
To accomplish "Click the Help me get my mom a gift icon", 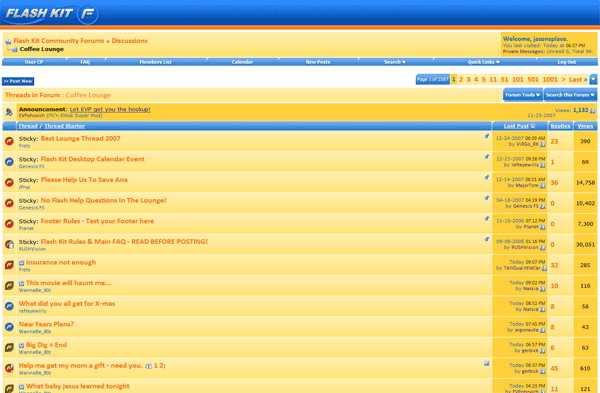I will point(9,369).
